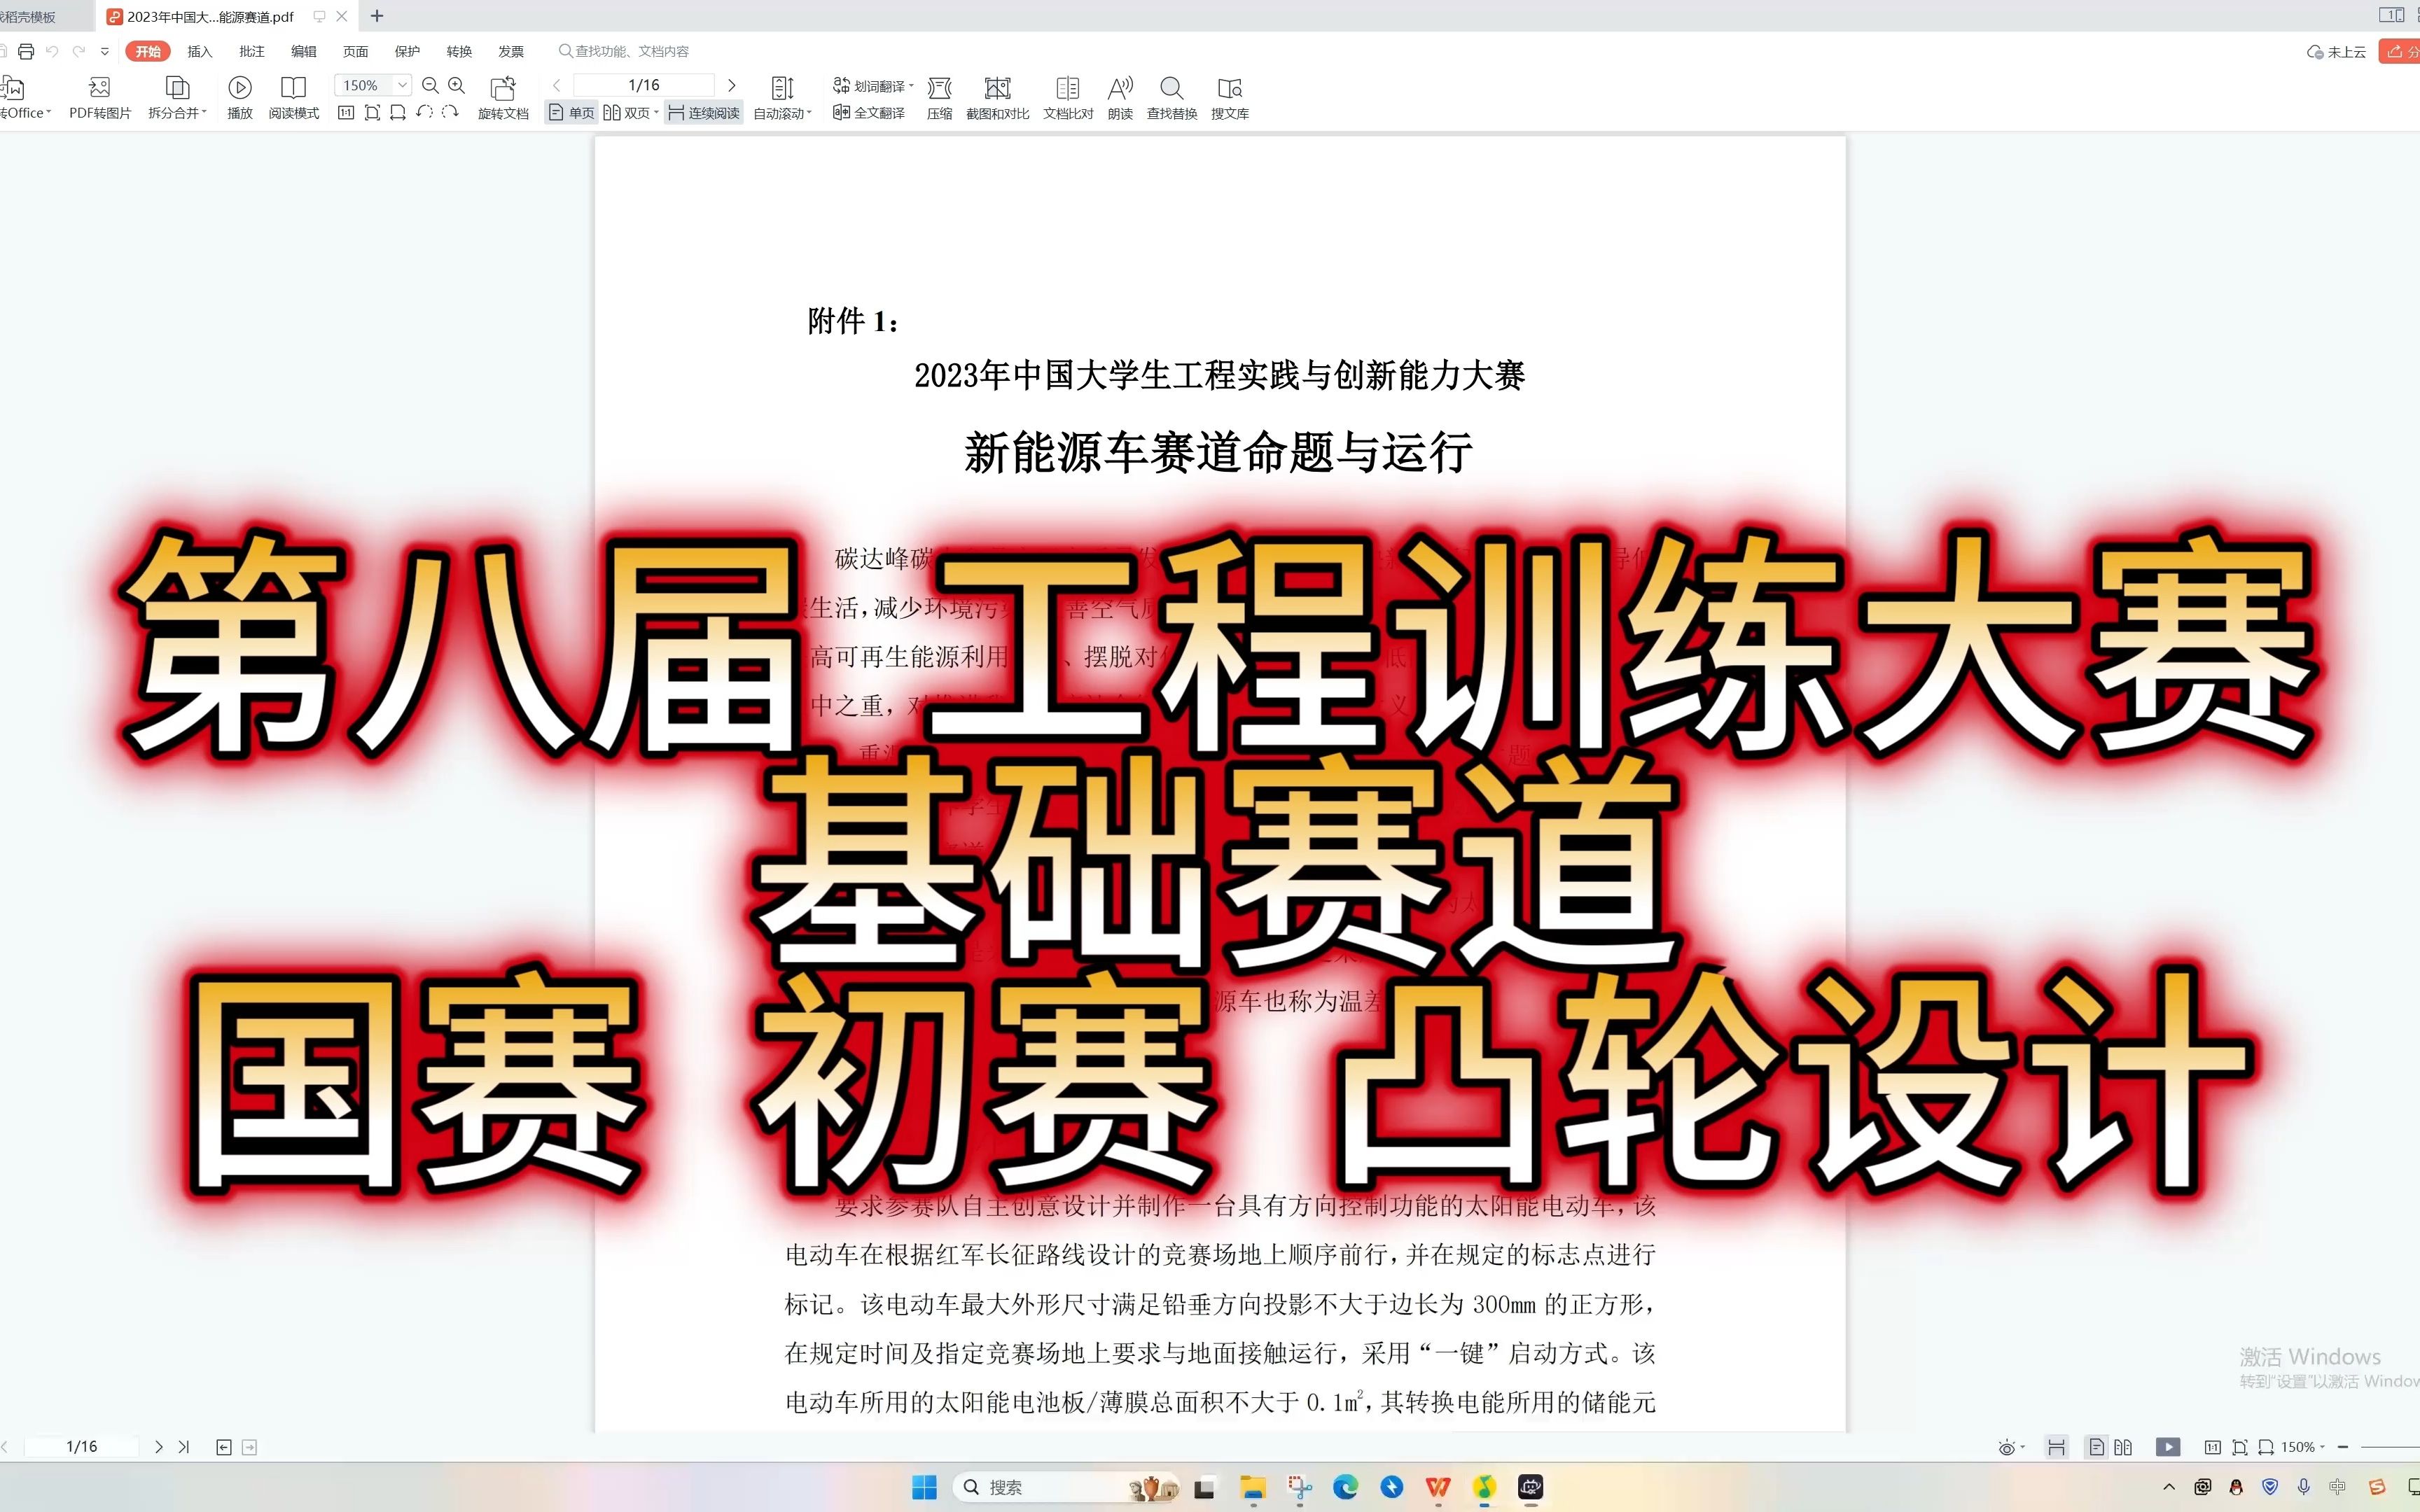Select the 2023年中国大...能源赛道.pdf tab

click(210, 17)
